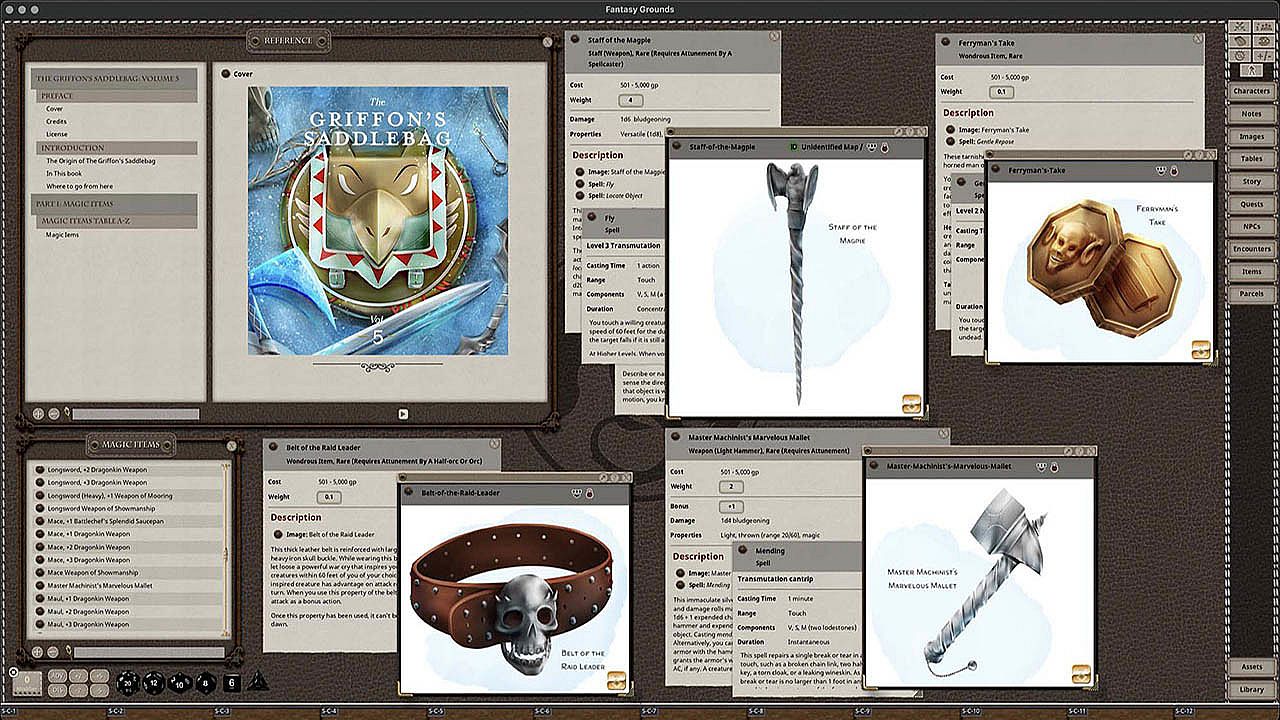
Task: Toggle the lock on Ferryman's-Take image window
Action: point(1174,171)
